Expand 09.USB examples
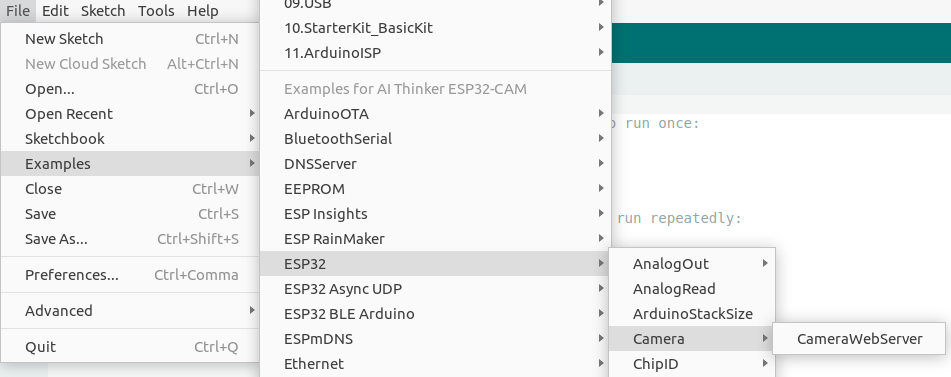 tap(435, 5)
